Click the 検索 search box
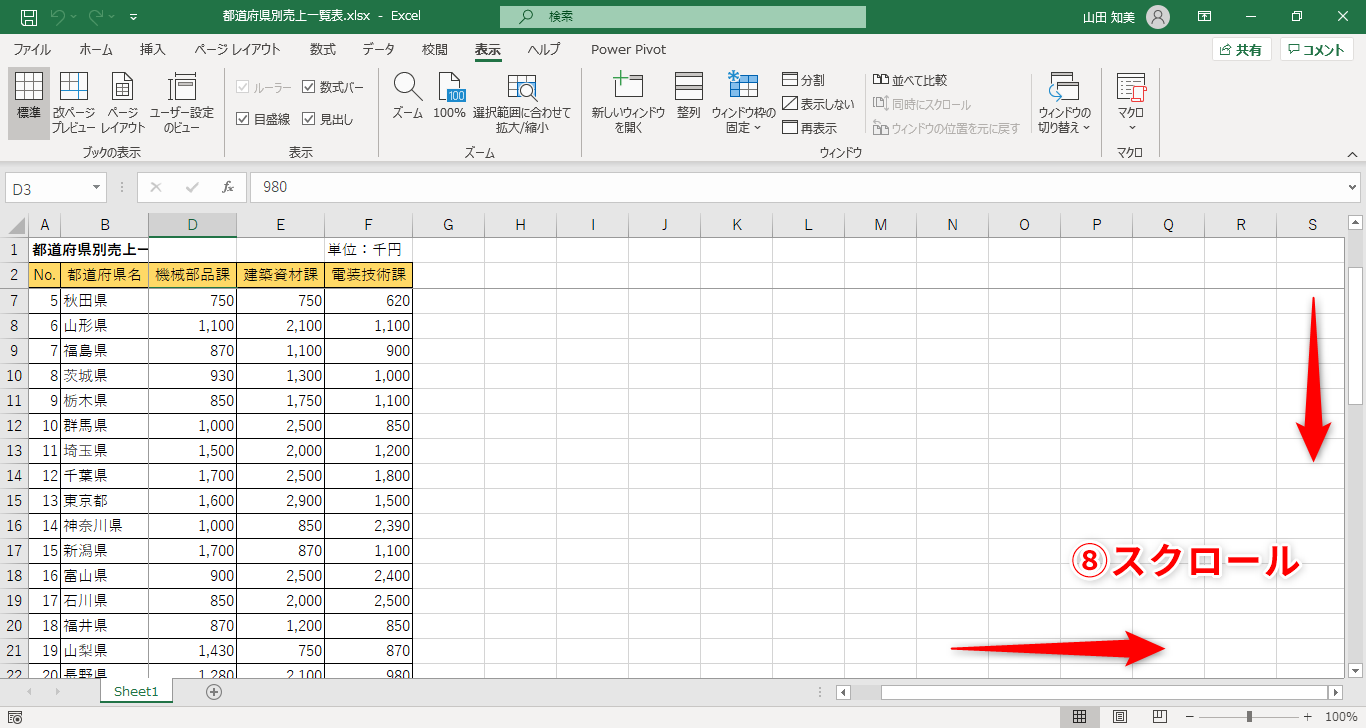This screenshot has width=1366, height=728. point(683,17)
